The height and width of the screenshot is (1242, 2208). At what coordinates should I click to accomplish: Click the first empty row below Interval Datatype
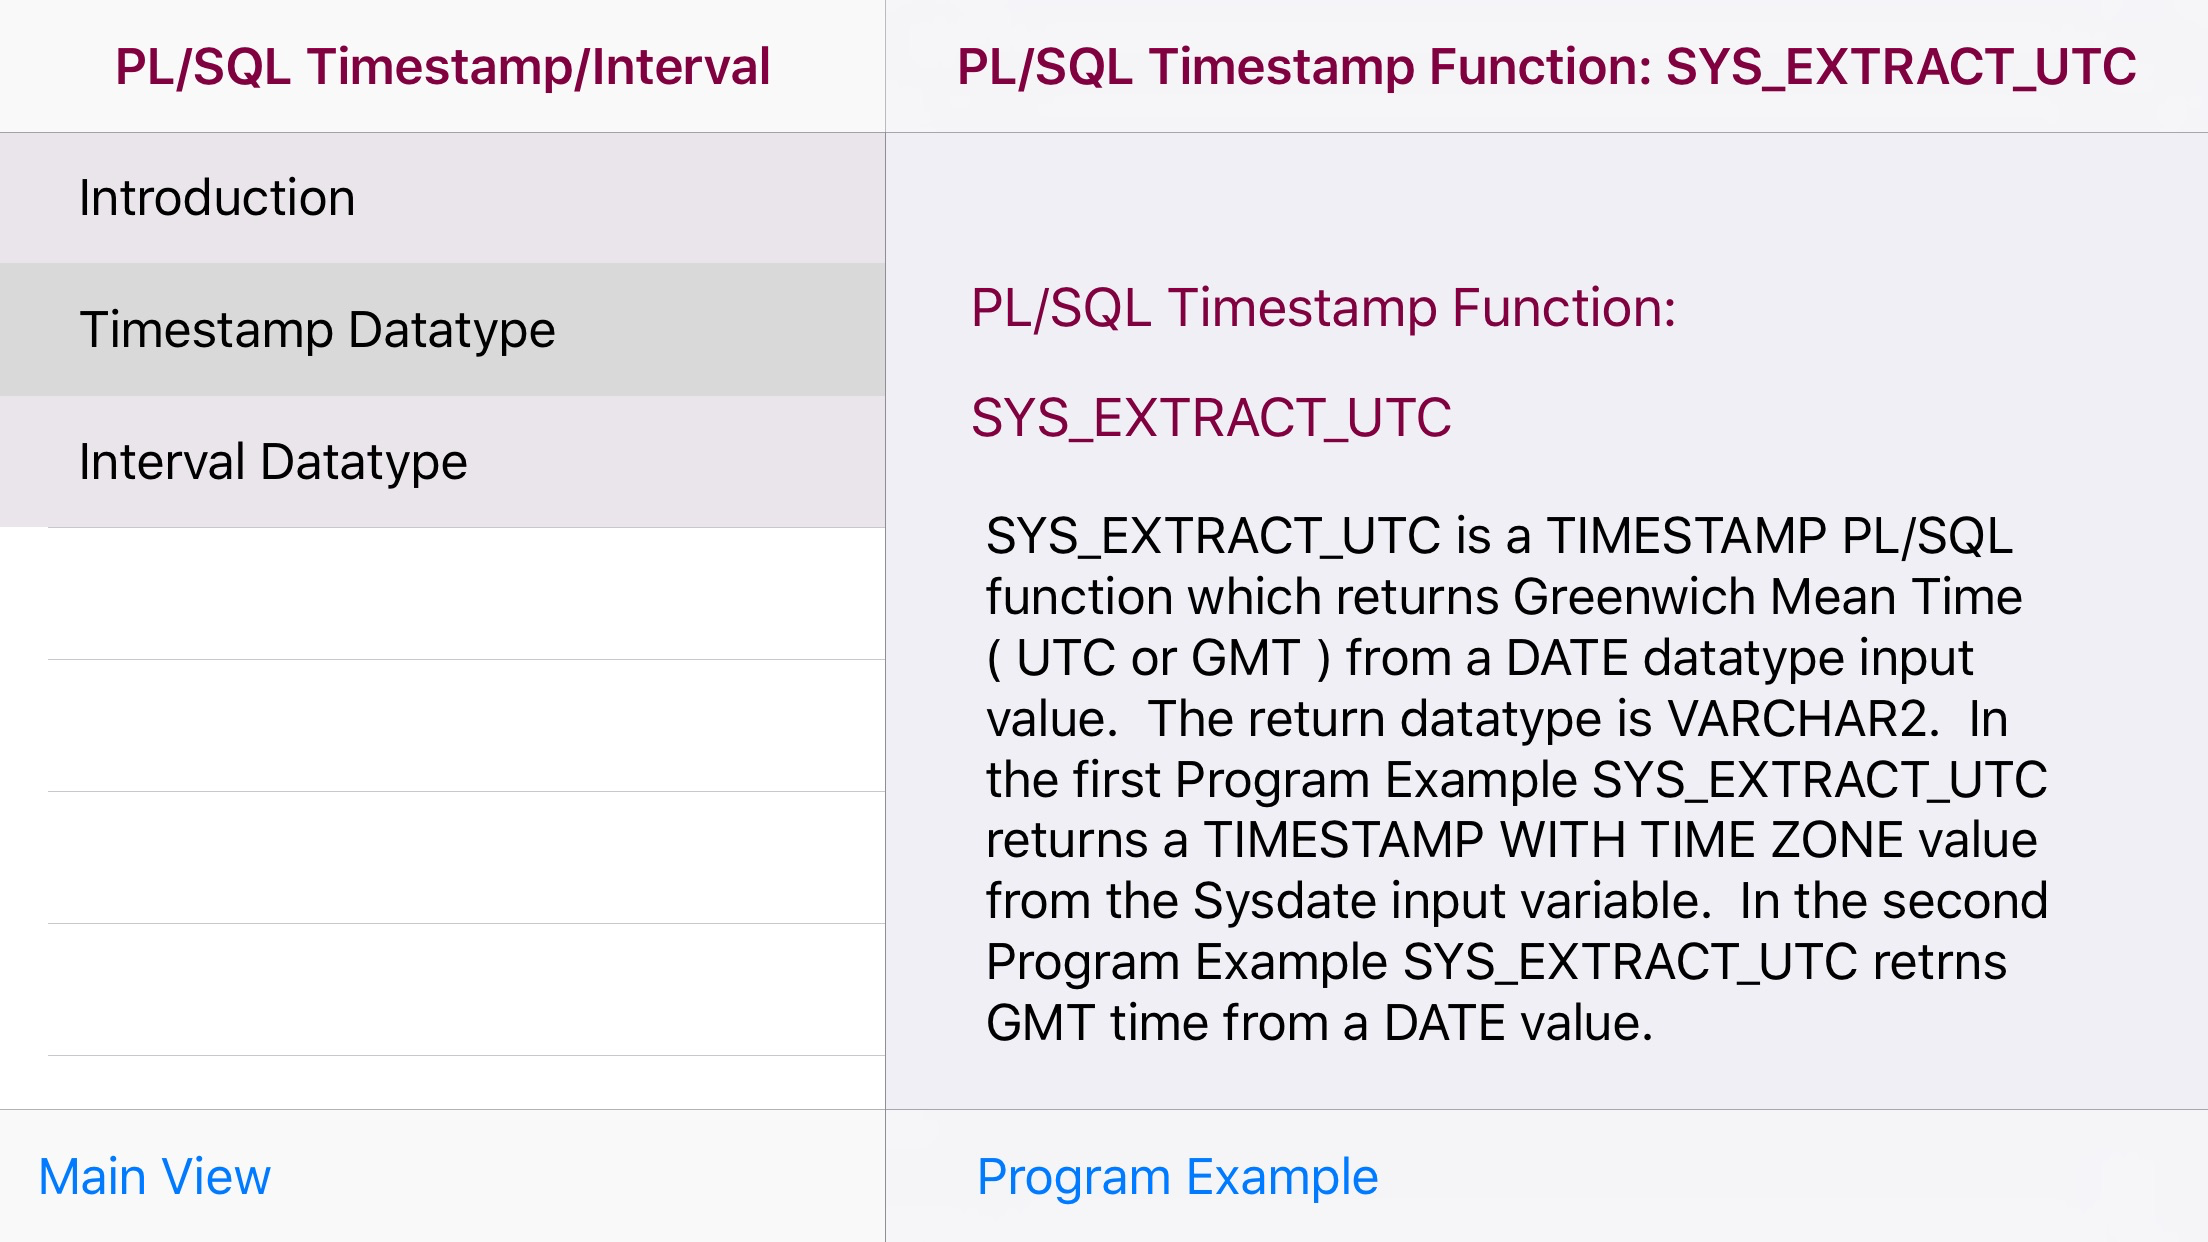466,594
